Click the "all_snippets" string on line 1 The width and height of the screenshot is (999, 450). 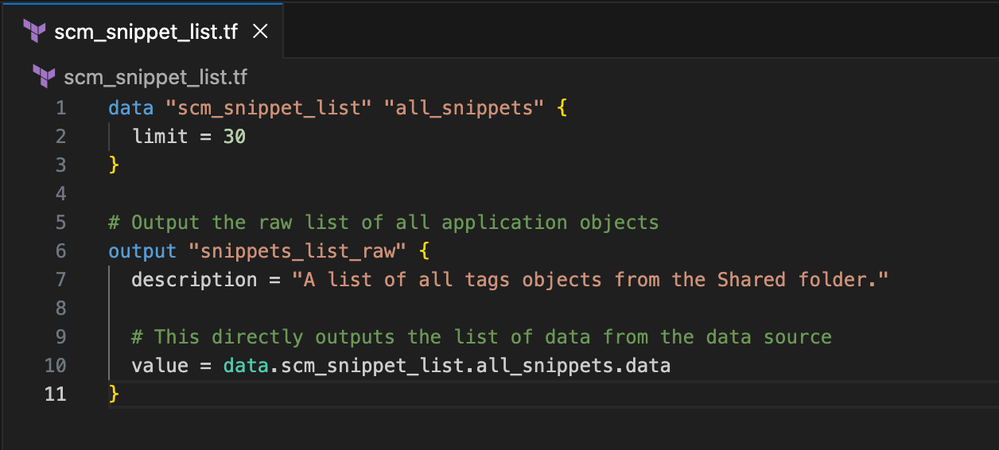tap(464, 108)
